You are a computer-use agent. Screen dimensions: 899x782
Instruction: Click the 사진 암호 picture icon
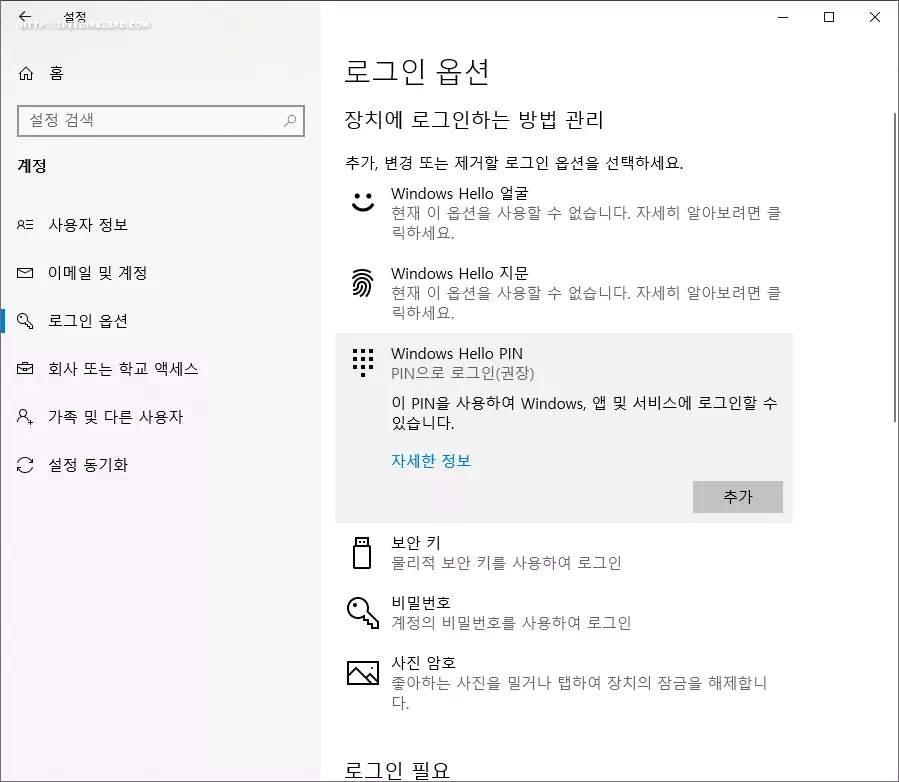coord(363,672)
